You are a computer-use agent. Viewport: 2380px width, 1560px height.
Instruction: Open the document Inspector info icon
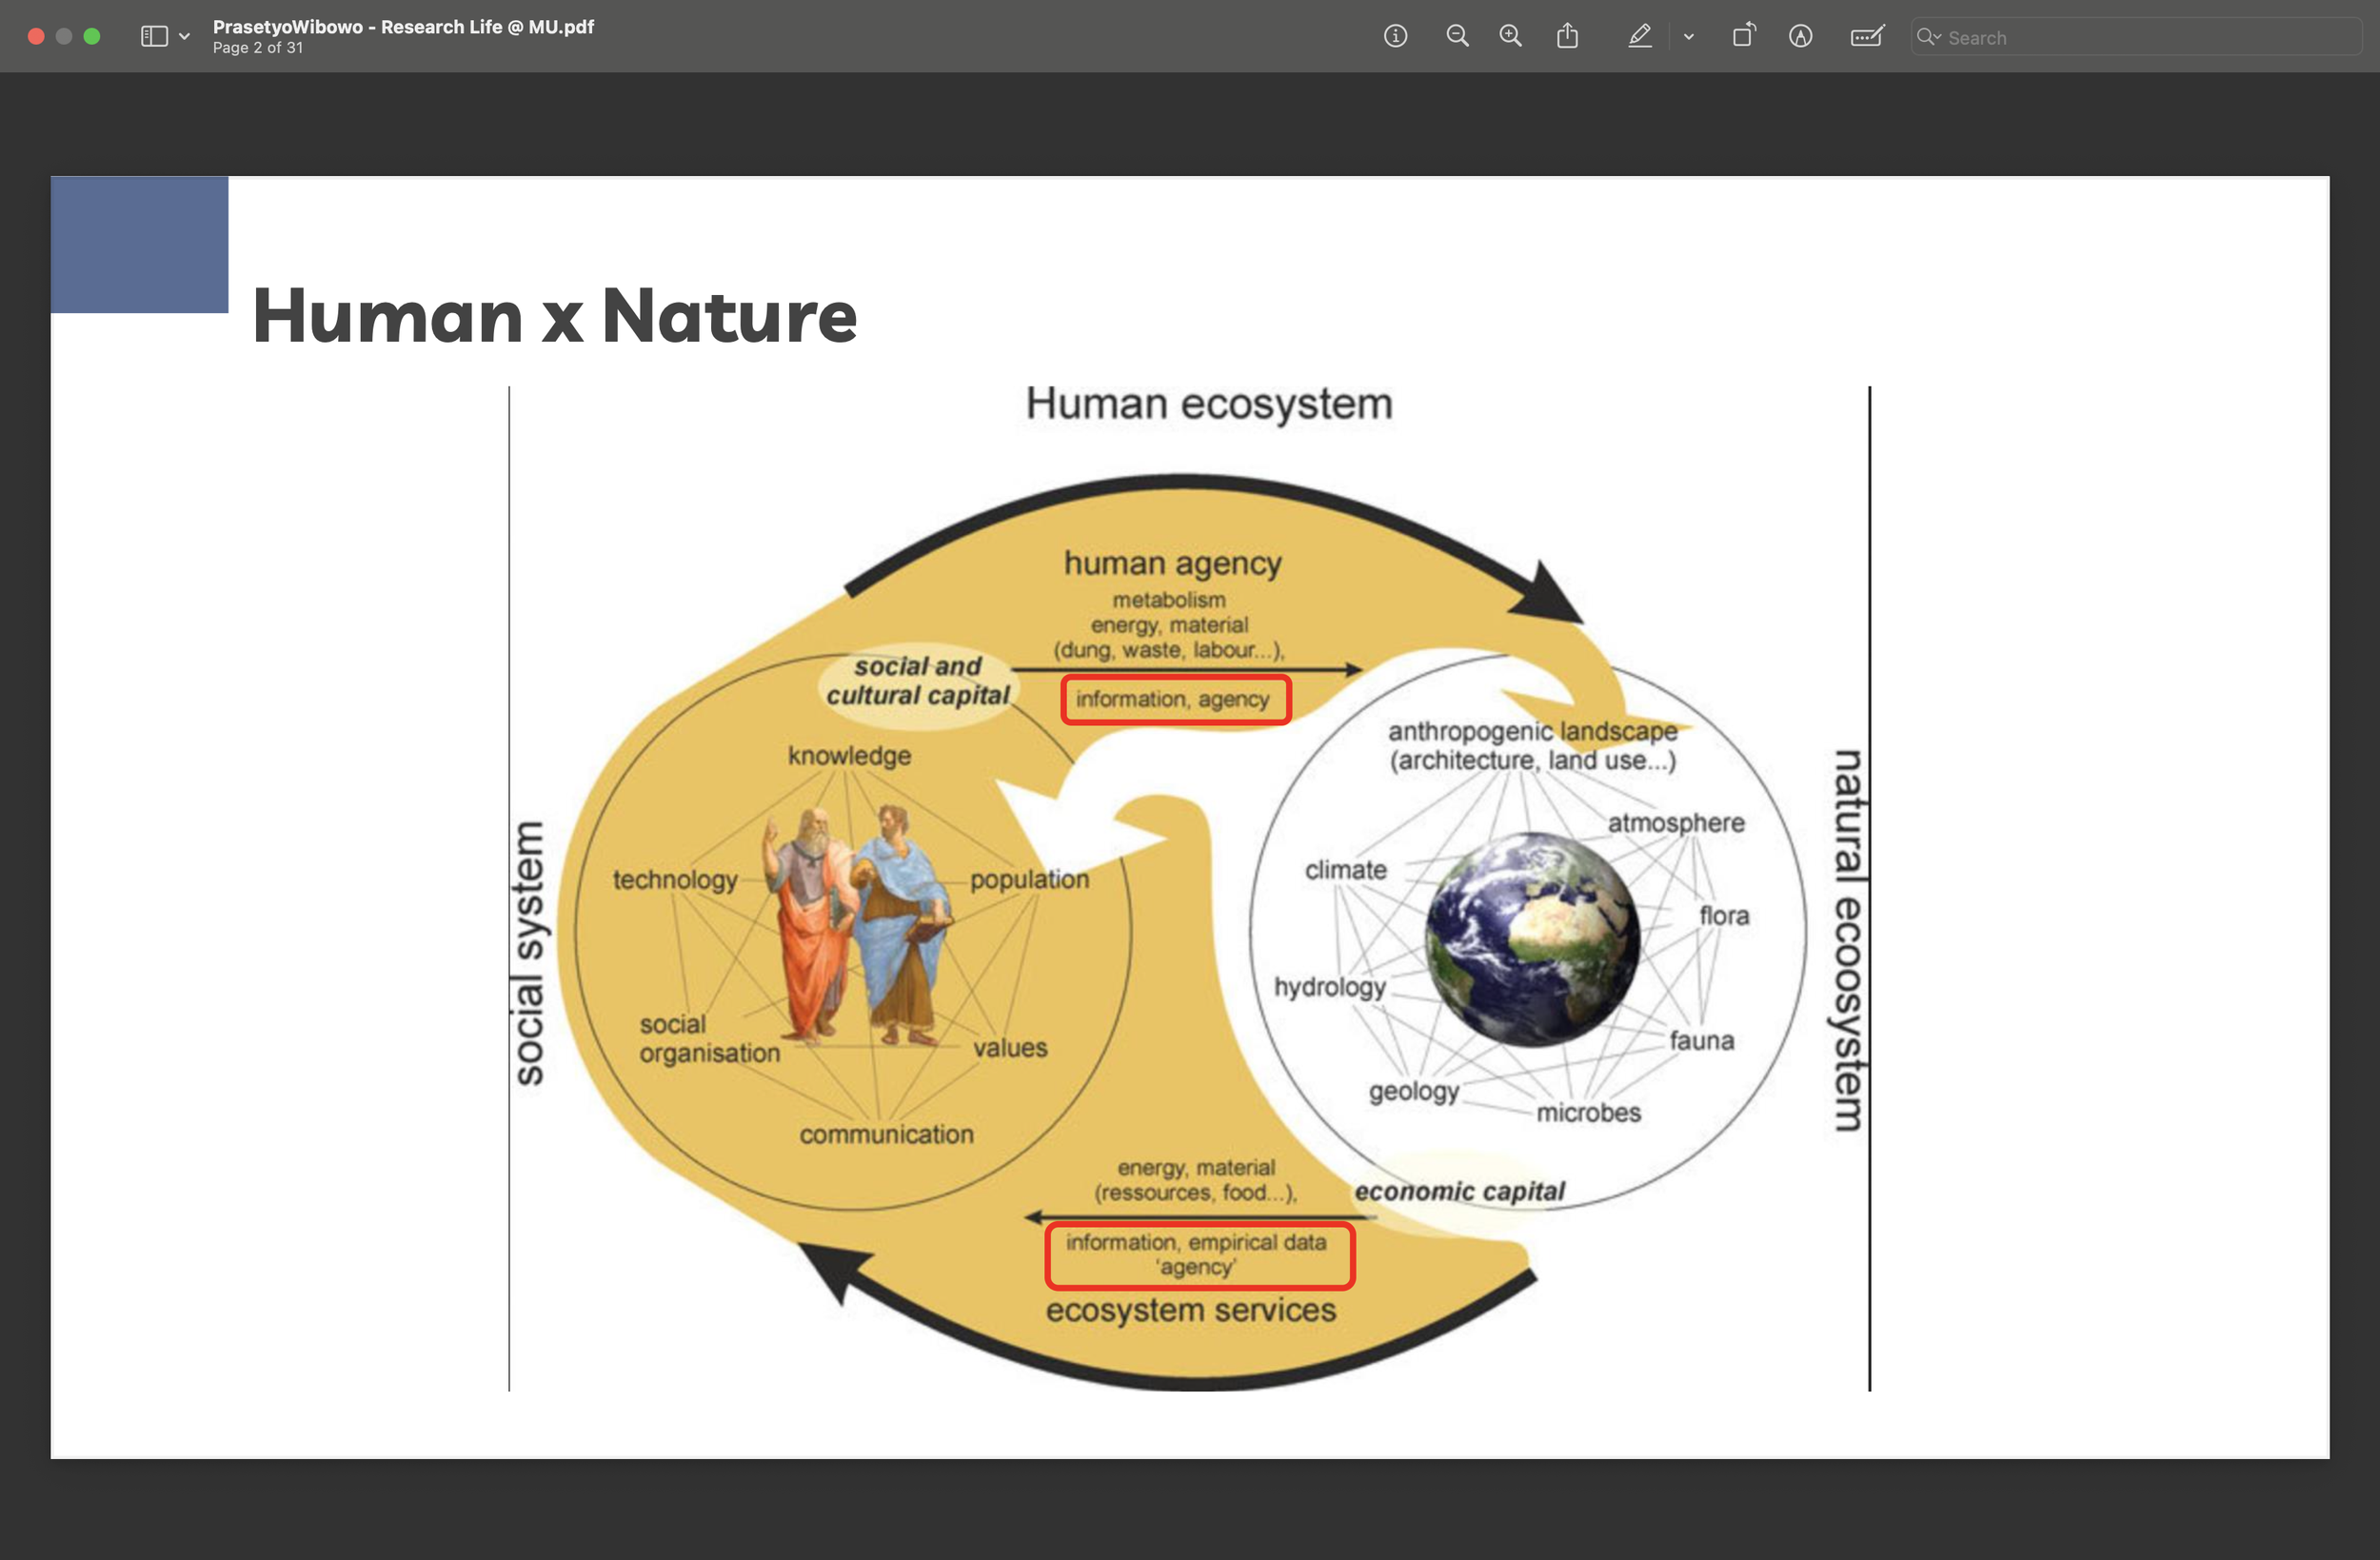(1395, 37)
